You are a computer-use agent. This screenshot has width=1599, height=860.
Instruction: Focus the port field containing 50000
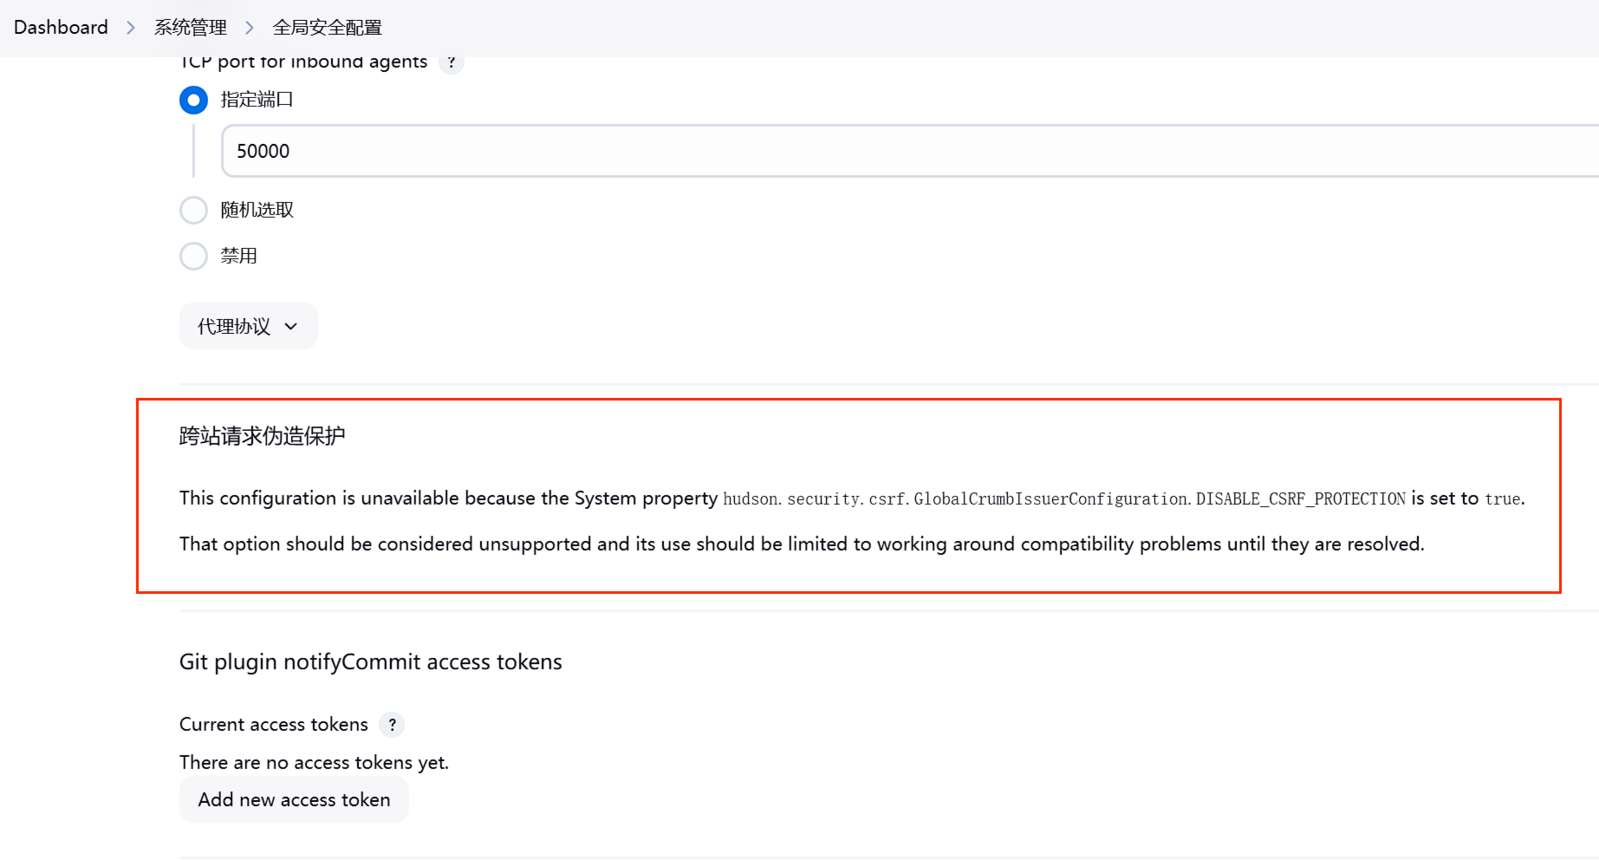[910, 151]
